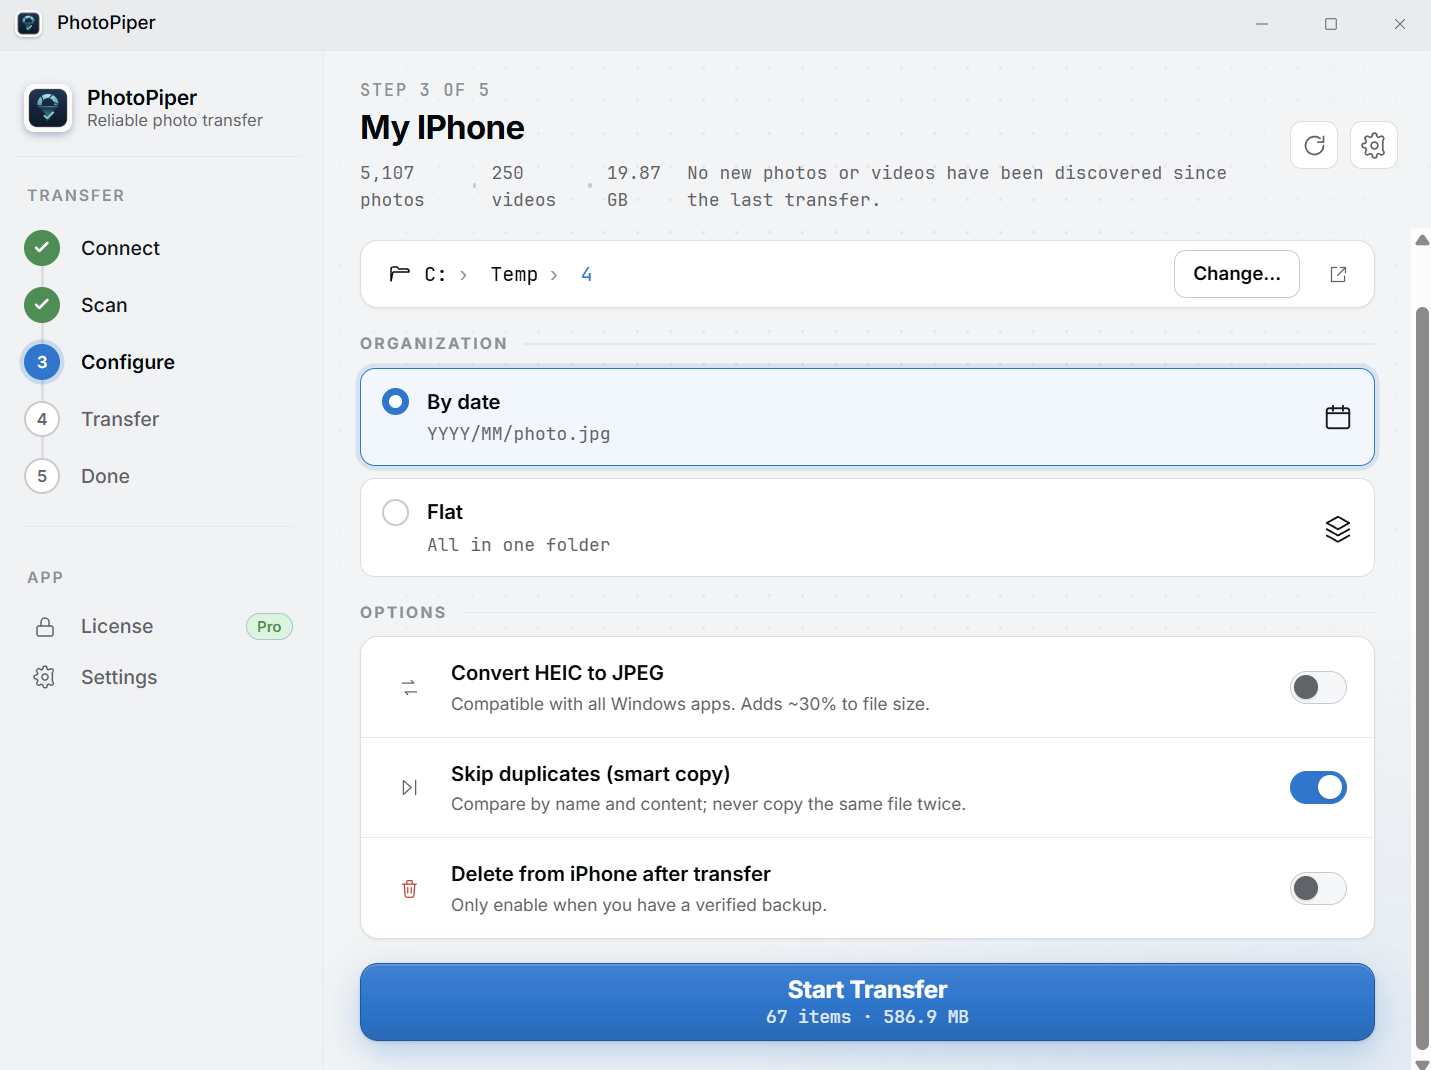
Task: Click the Pro license badge
Action: click(269, 627)
